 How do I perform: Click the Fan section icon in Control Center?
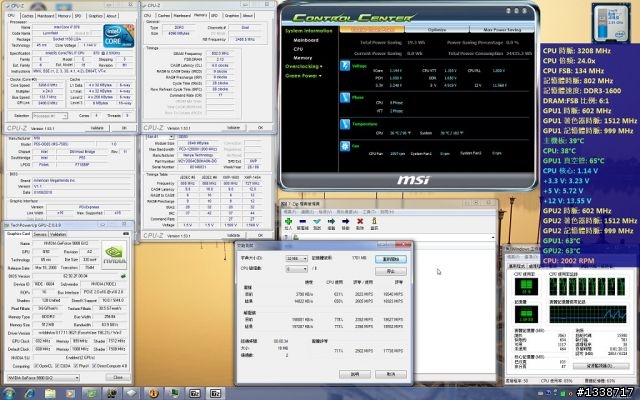tap(345, 146)
